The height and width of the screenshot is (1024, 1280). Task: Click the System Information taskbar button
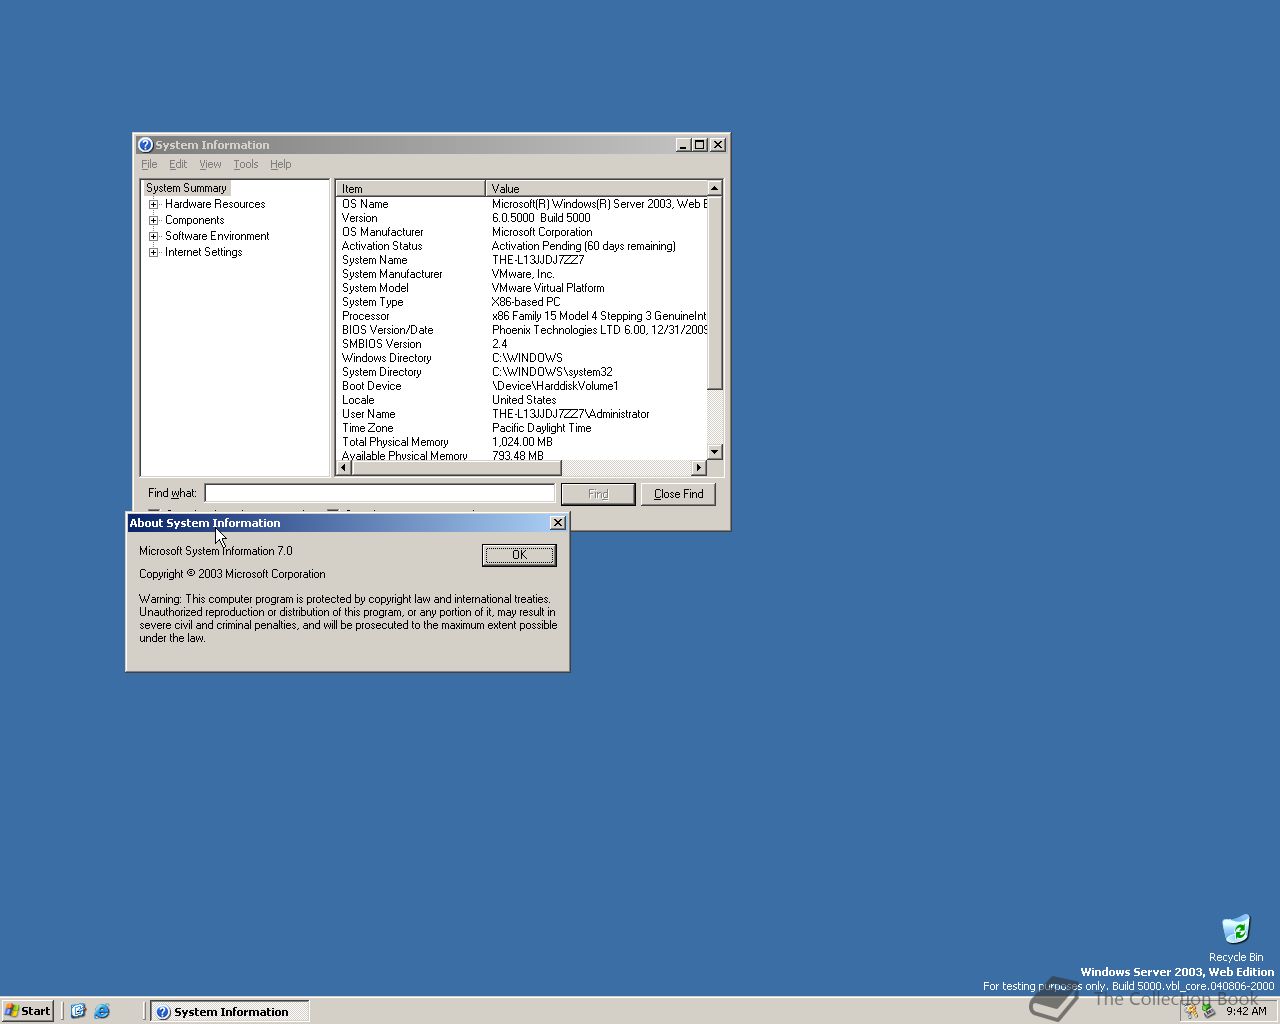pos(230,1011)
